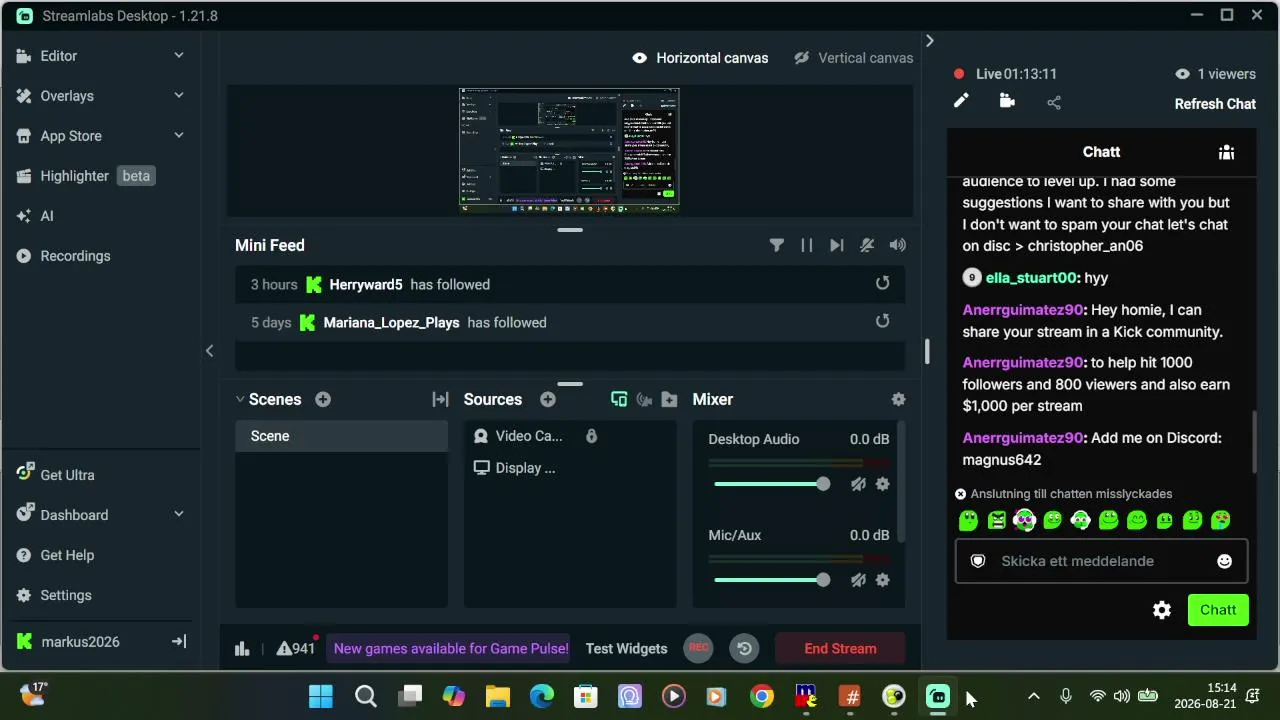Expand the Overlays chevron in the sidebar
Viewport: 1280px width, 720px height.
(179, 96)
